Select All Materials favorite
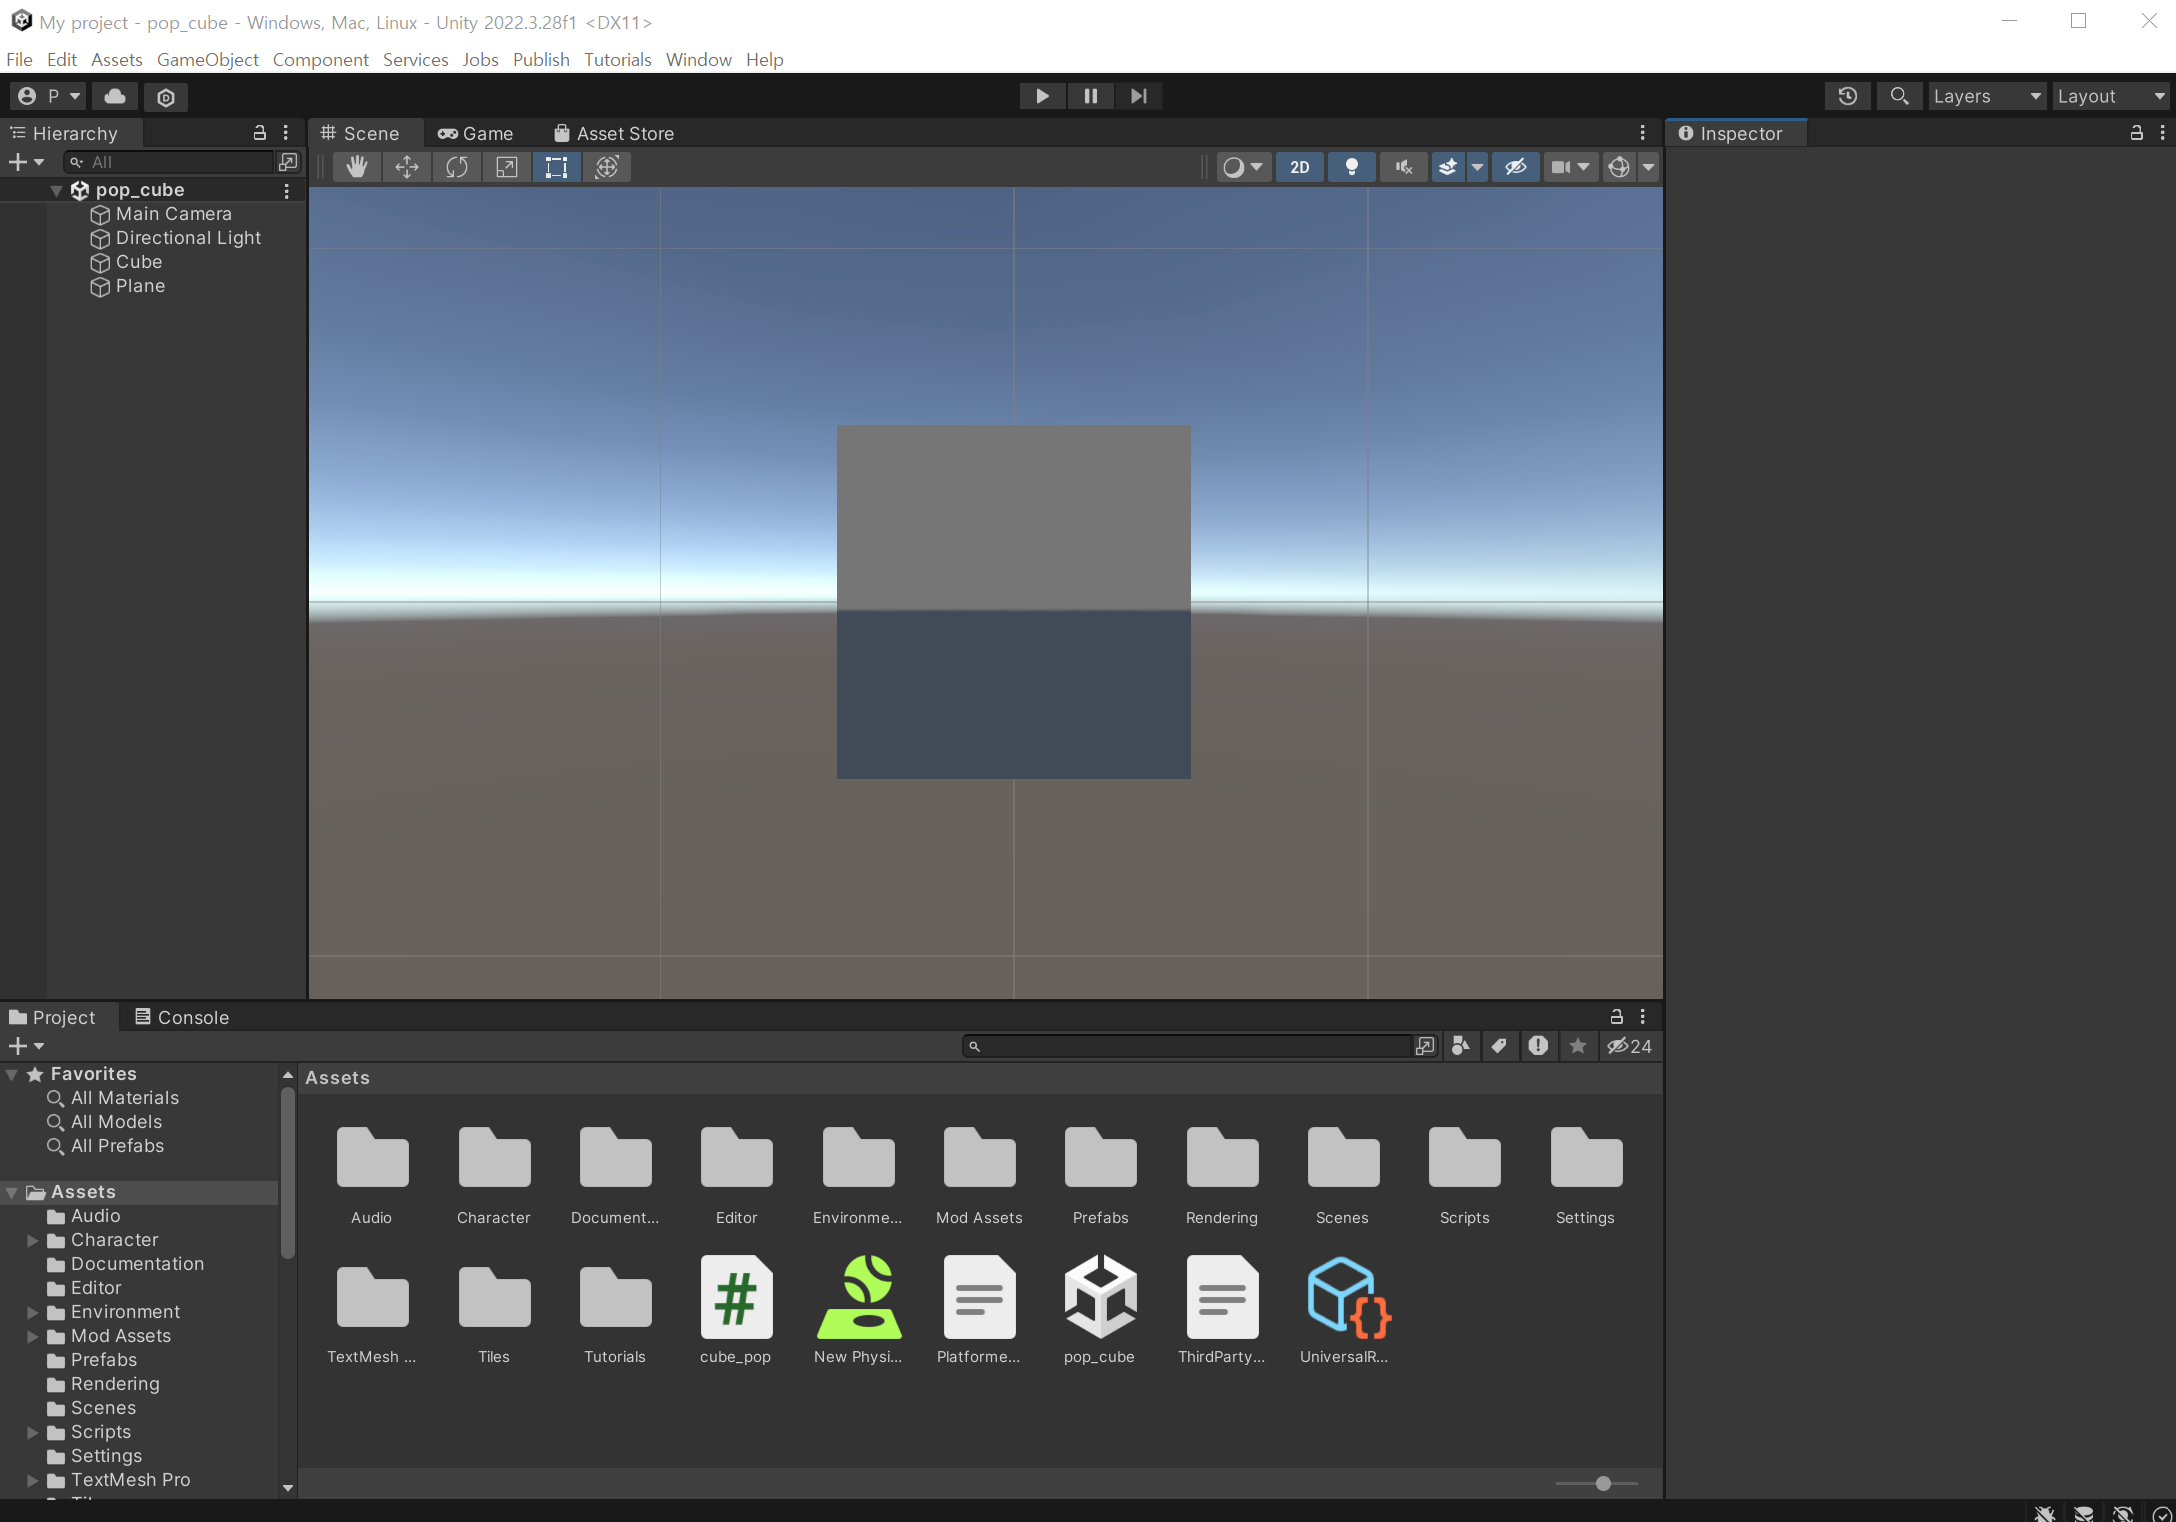Viewport: 2176px width, 1522px height. coord(124,1098)
